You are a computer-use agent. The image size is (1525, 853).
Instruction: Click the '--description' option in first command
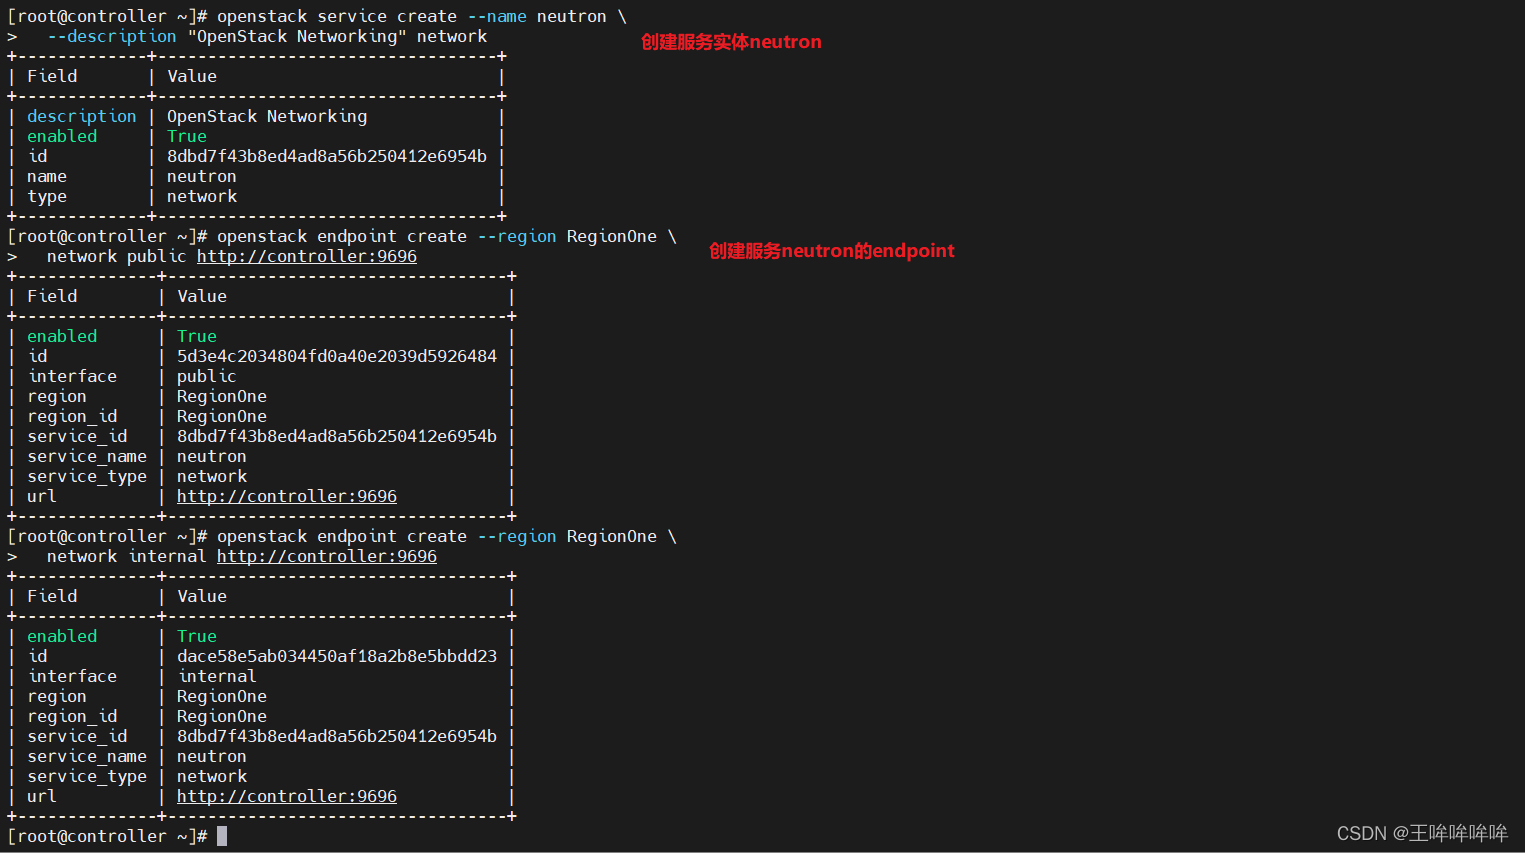coord(112,36)
